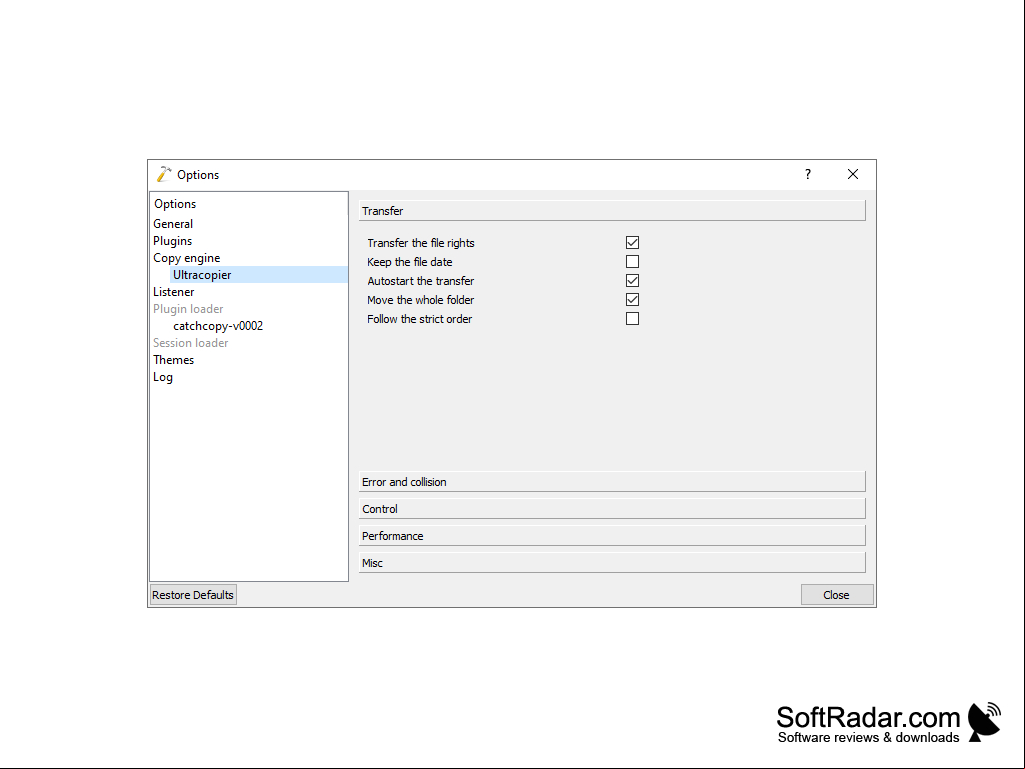Collapse the Transfer section header
Screen dimensions: 1025x769
[x=612, y=211]
